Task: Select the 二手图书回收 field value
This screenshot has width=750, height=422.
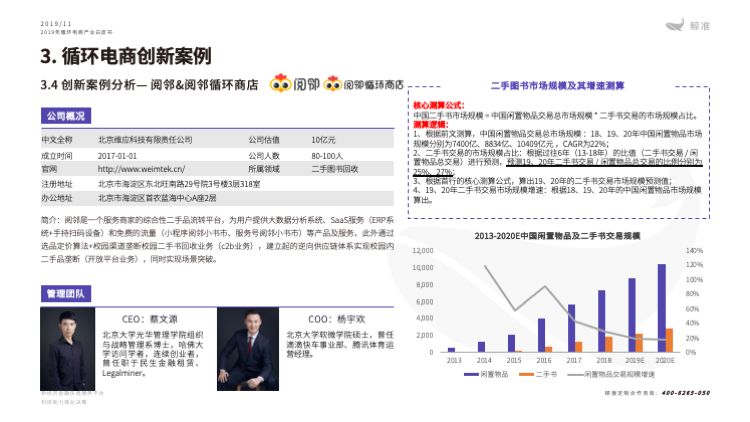Action: [335, 169]
